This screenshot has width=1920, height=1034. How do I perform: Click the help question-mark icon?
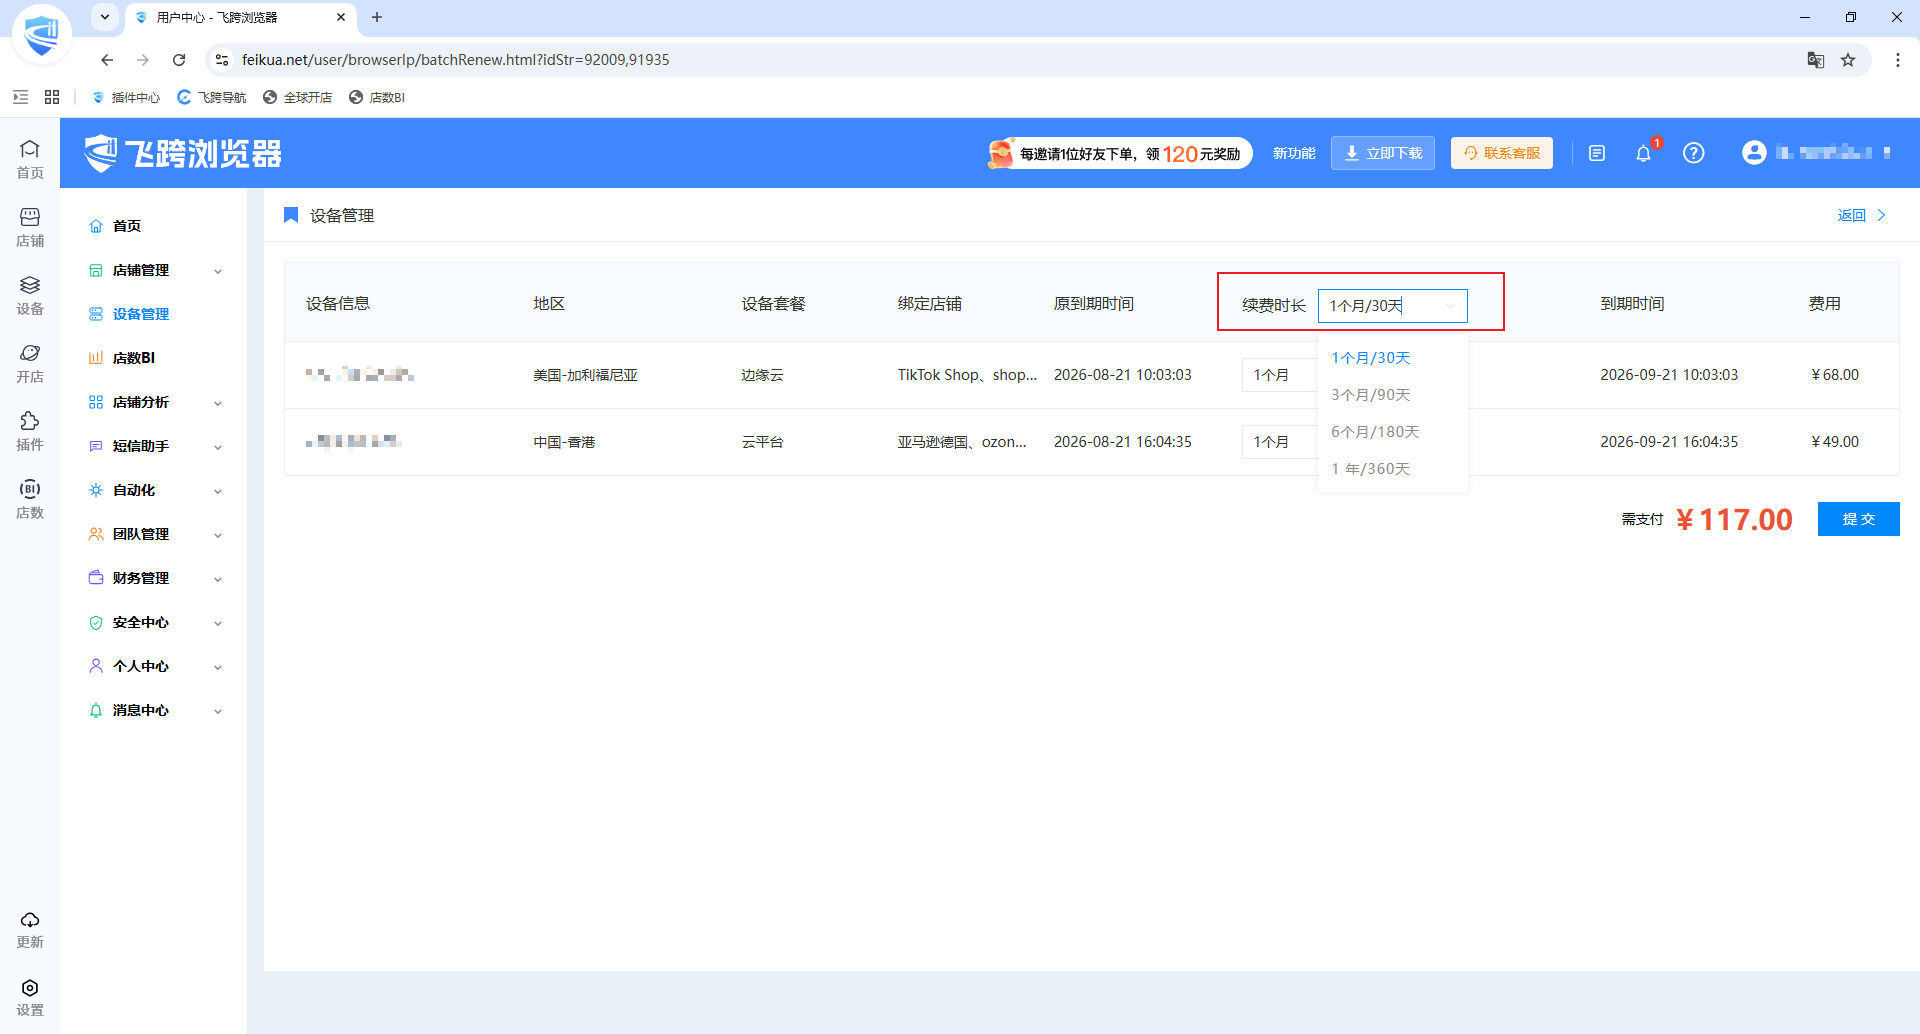(1693, 153)
